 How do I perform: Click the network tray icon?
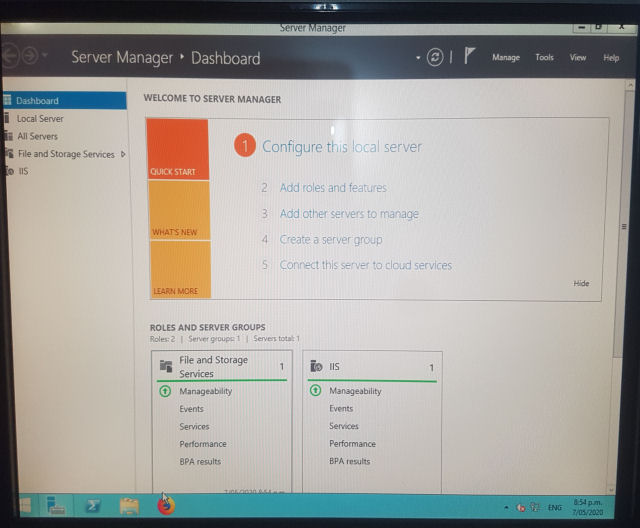coord(535,507)
